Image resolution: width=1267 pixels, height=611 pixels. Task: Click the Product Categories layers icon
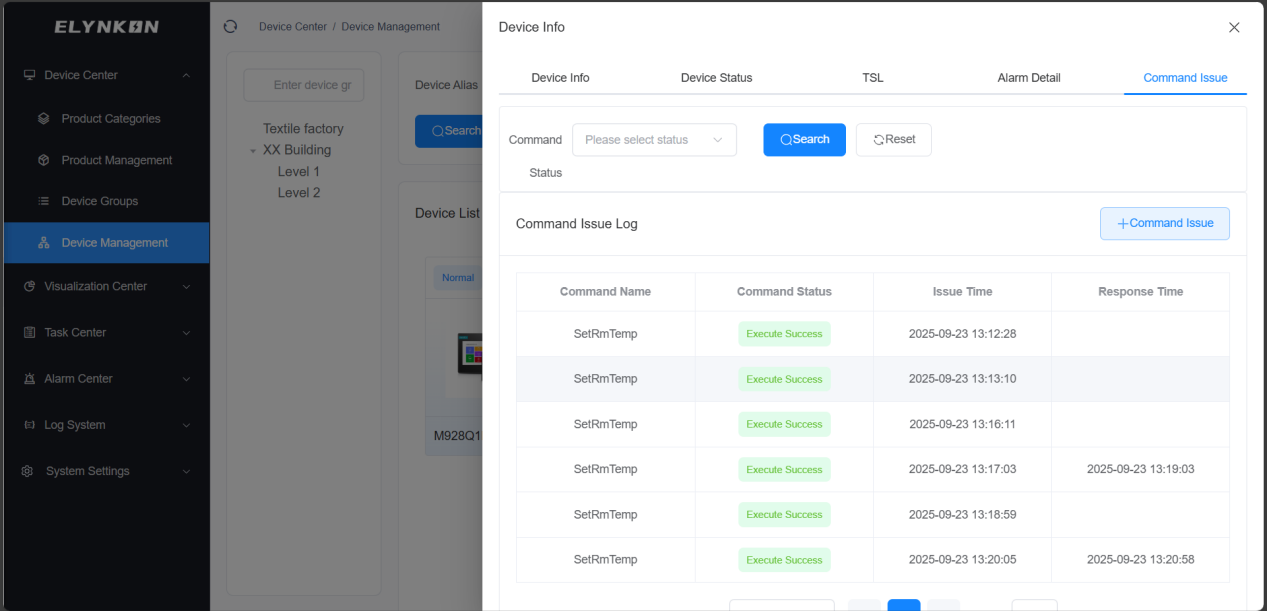[x=43, y=118]
